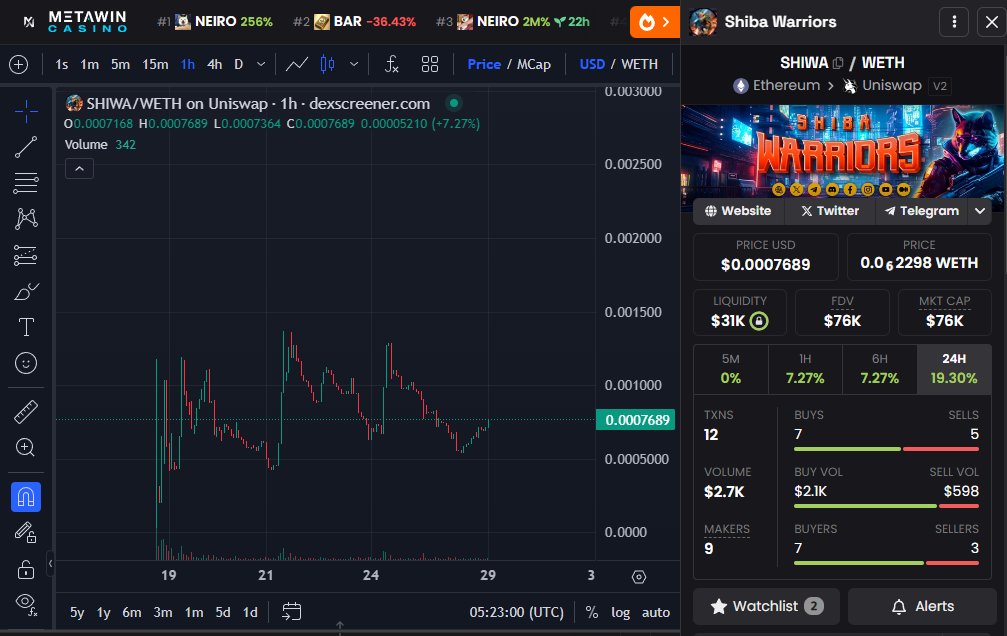Screen dimensions: 1007x636
Task: Set chart range to 6m
Action: pyautogui.click(x=132, y=612)
